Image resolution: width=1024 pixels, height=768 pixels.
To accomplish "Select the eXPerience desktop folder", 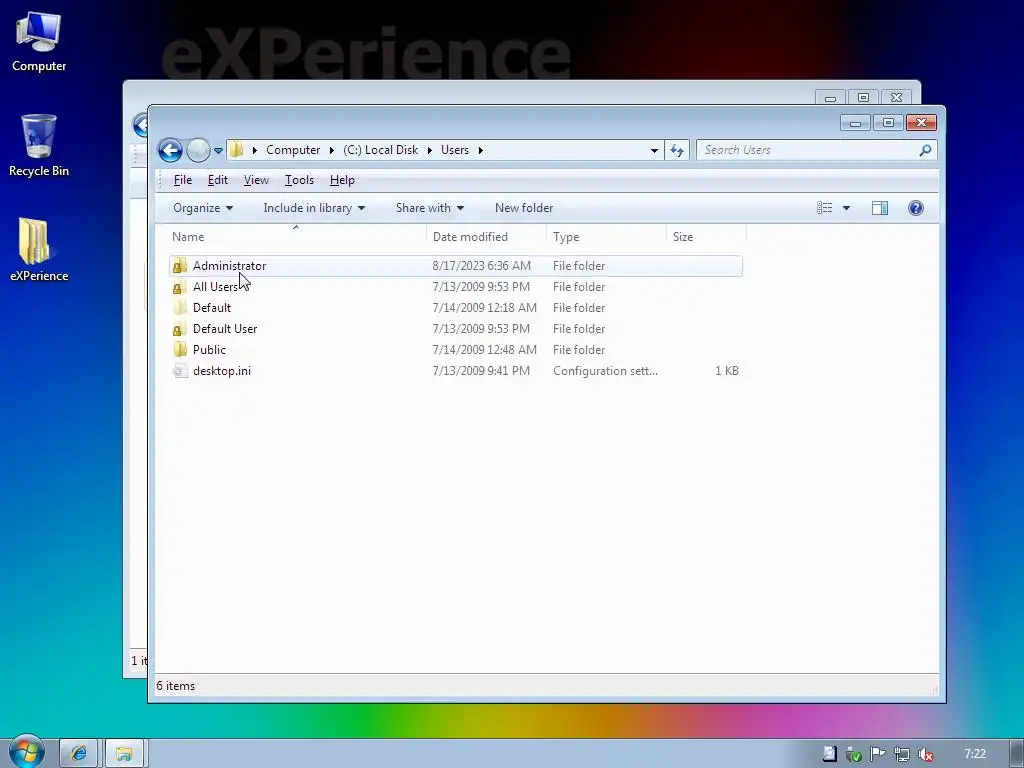I will (39, 250).
